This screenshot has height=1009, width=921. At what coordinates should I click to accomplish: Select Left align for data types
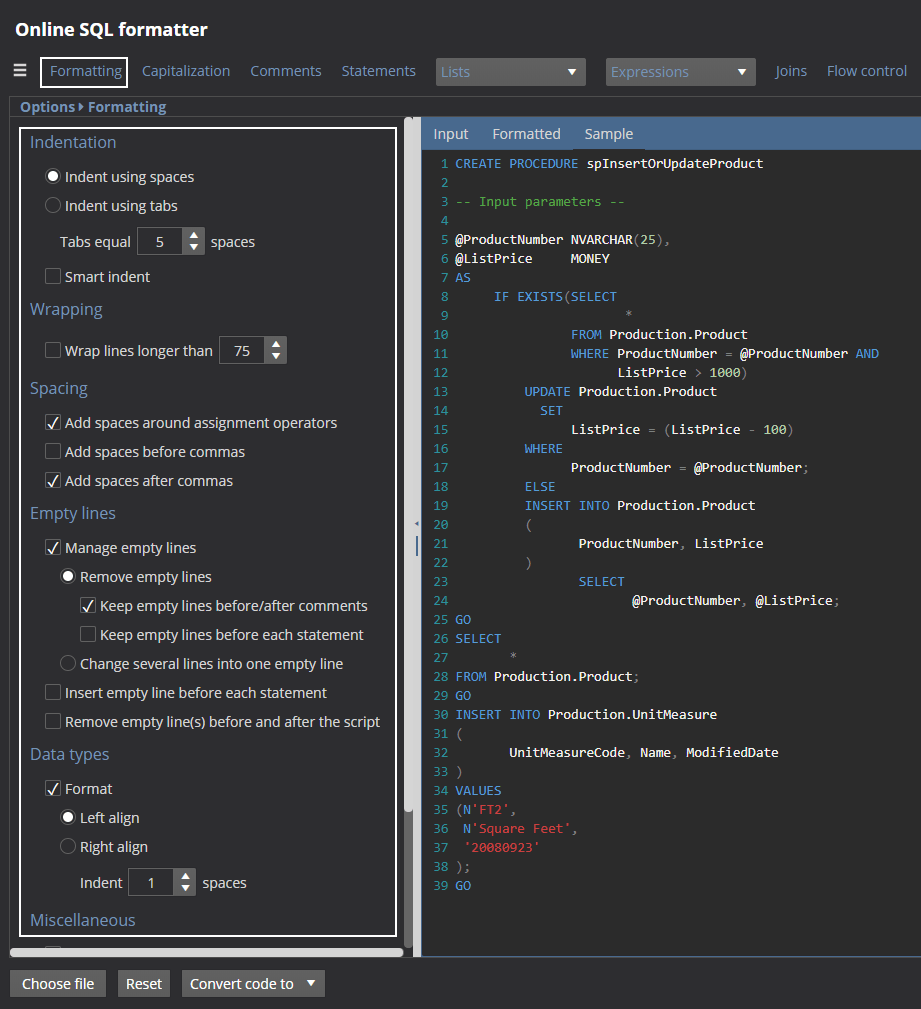(x=68, y=817)
